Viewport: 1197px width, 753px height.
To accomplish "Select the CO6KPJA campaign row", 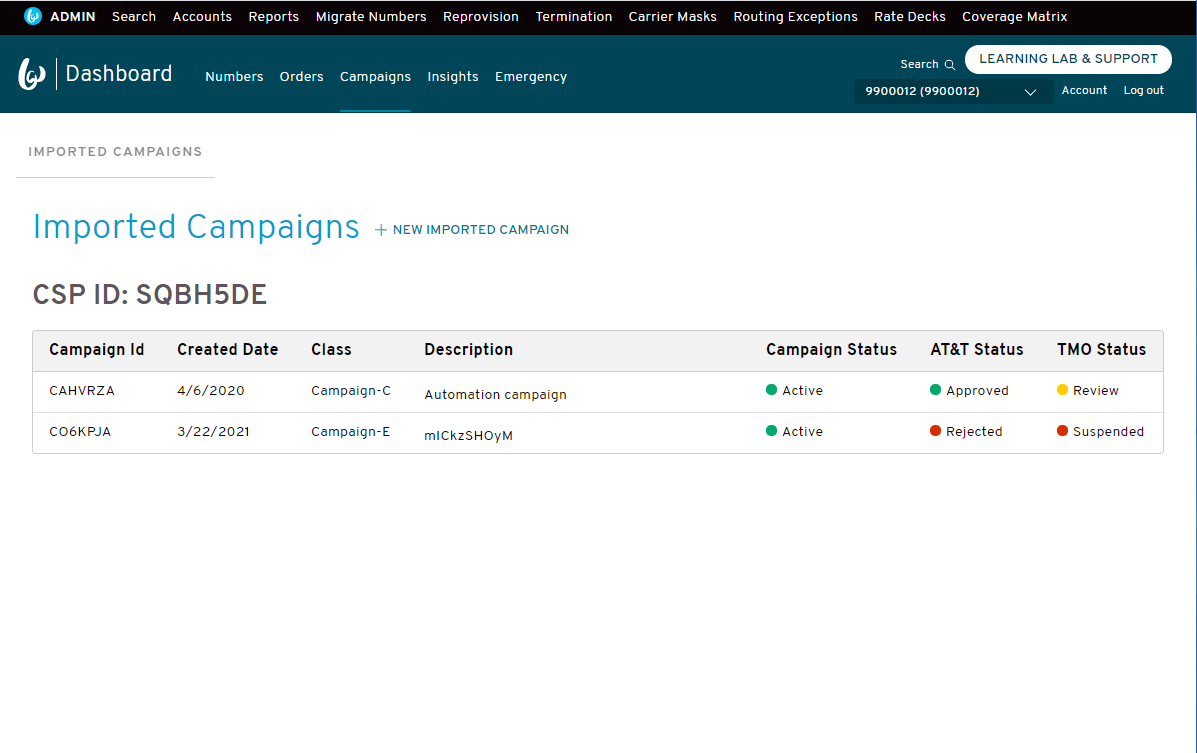I will [598, 433].
